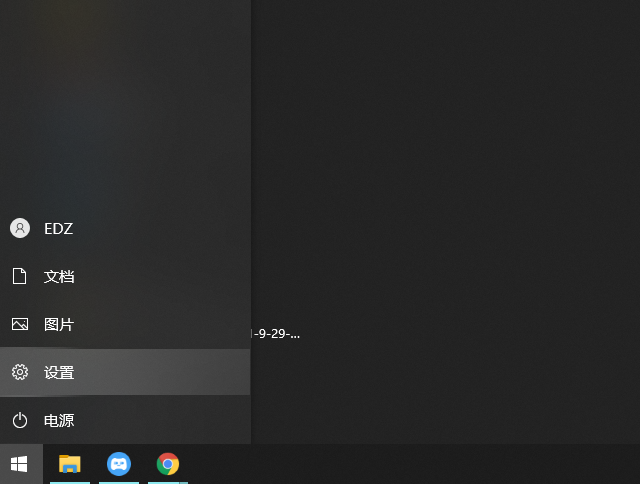The image size is (640, 484).
Task: Click the EDZ user avatar icon
Action: pyautogui.click(x=20, y=228)
